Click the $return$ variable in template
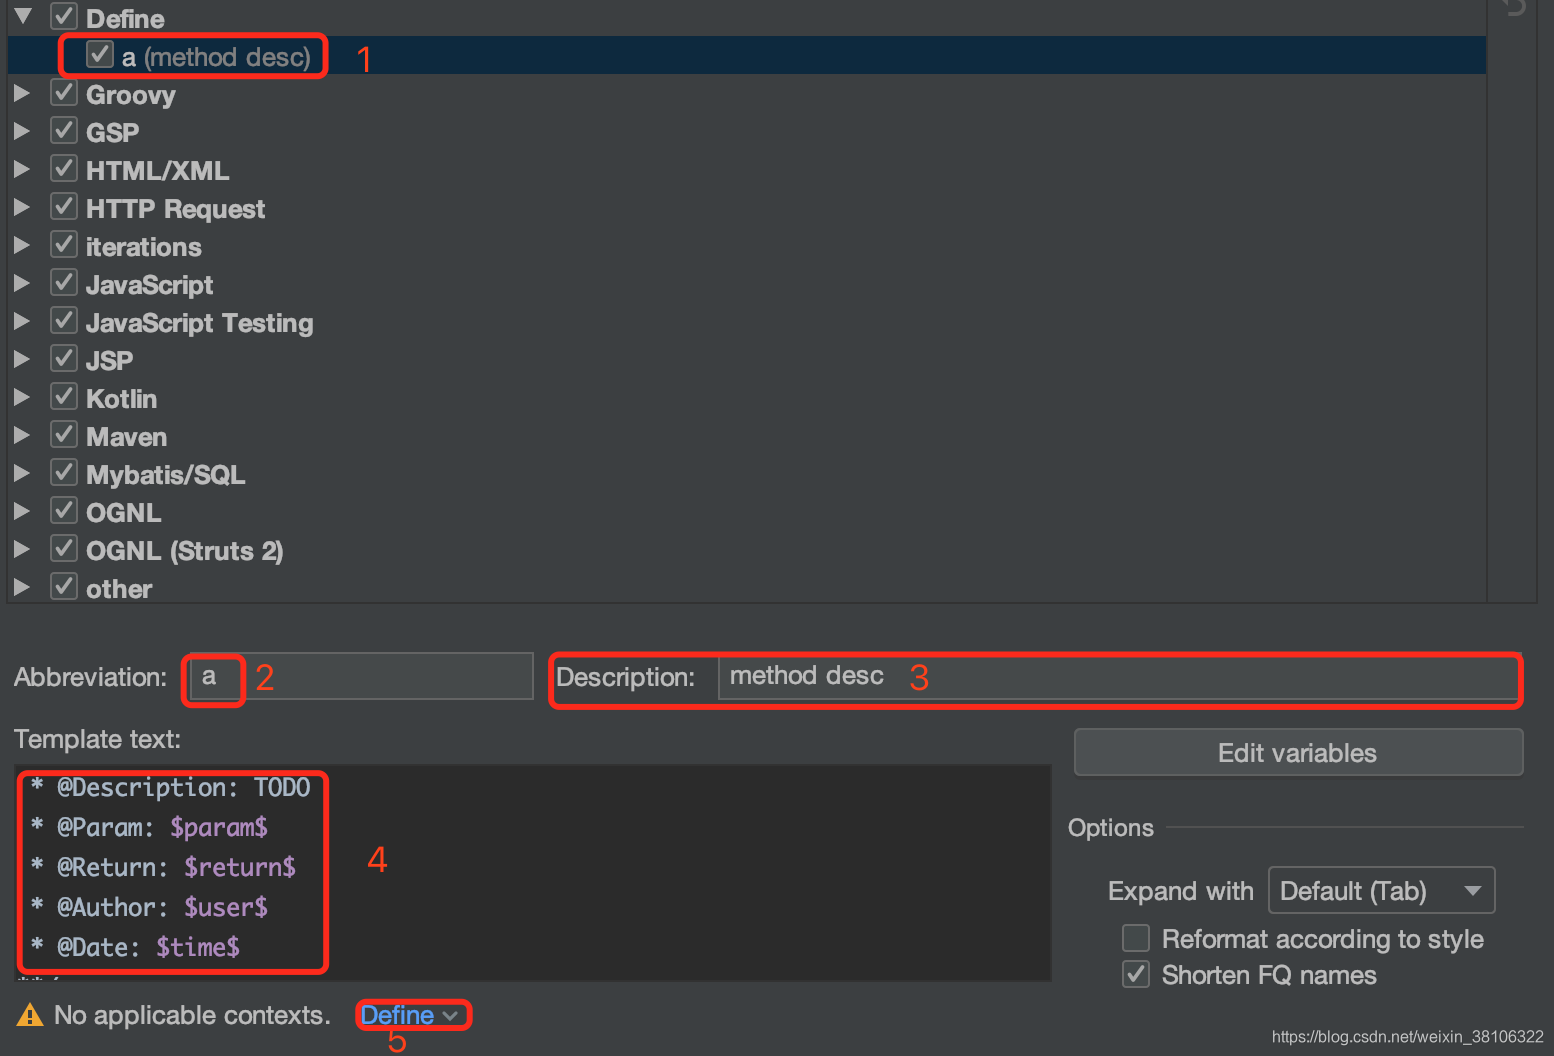This screenshot has width=1554, height=1056. (240, 867)
